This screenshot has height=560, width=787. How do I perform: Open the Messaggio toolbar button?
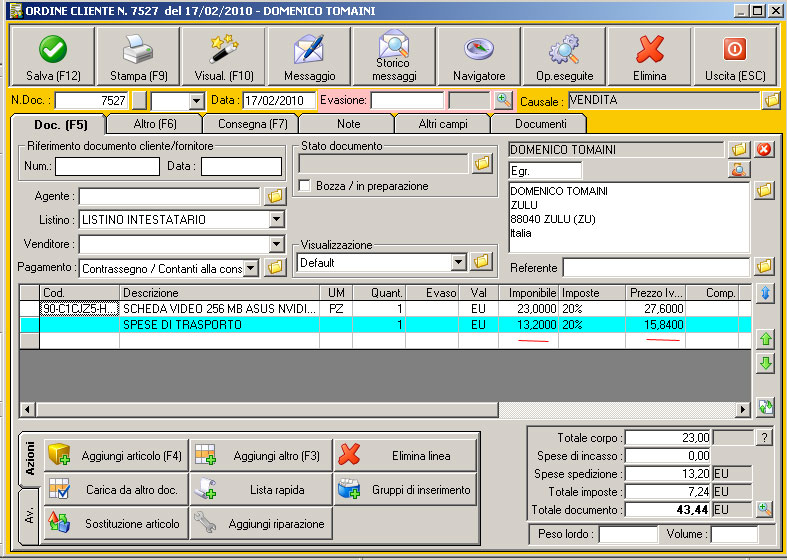(309, 56)
